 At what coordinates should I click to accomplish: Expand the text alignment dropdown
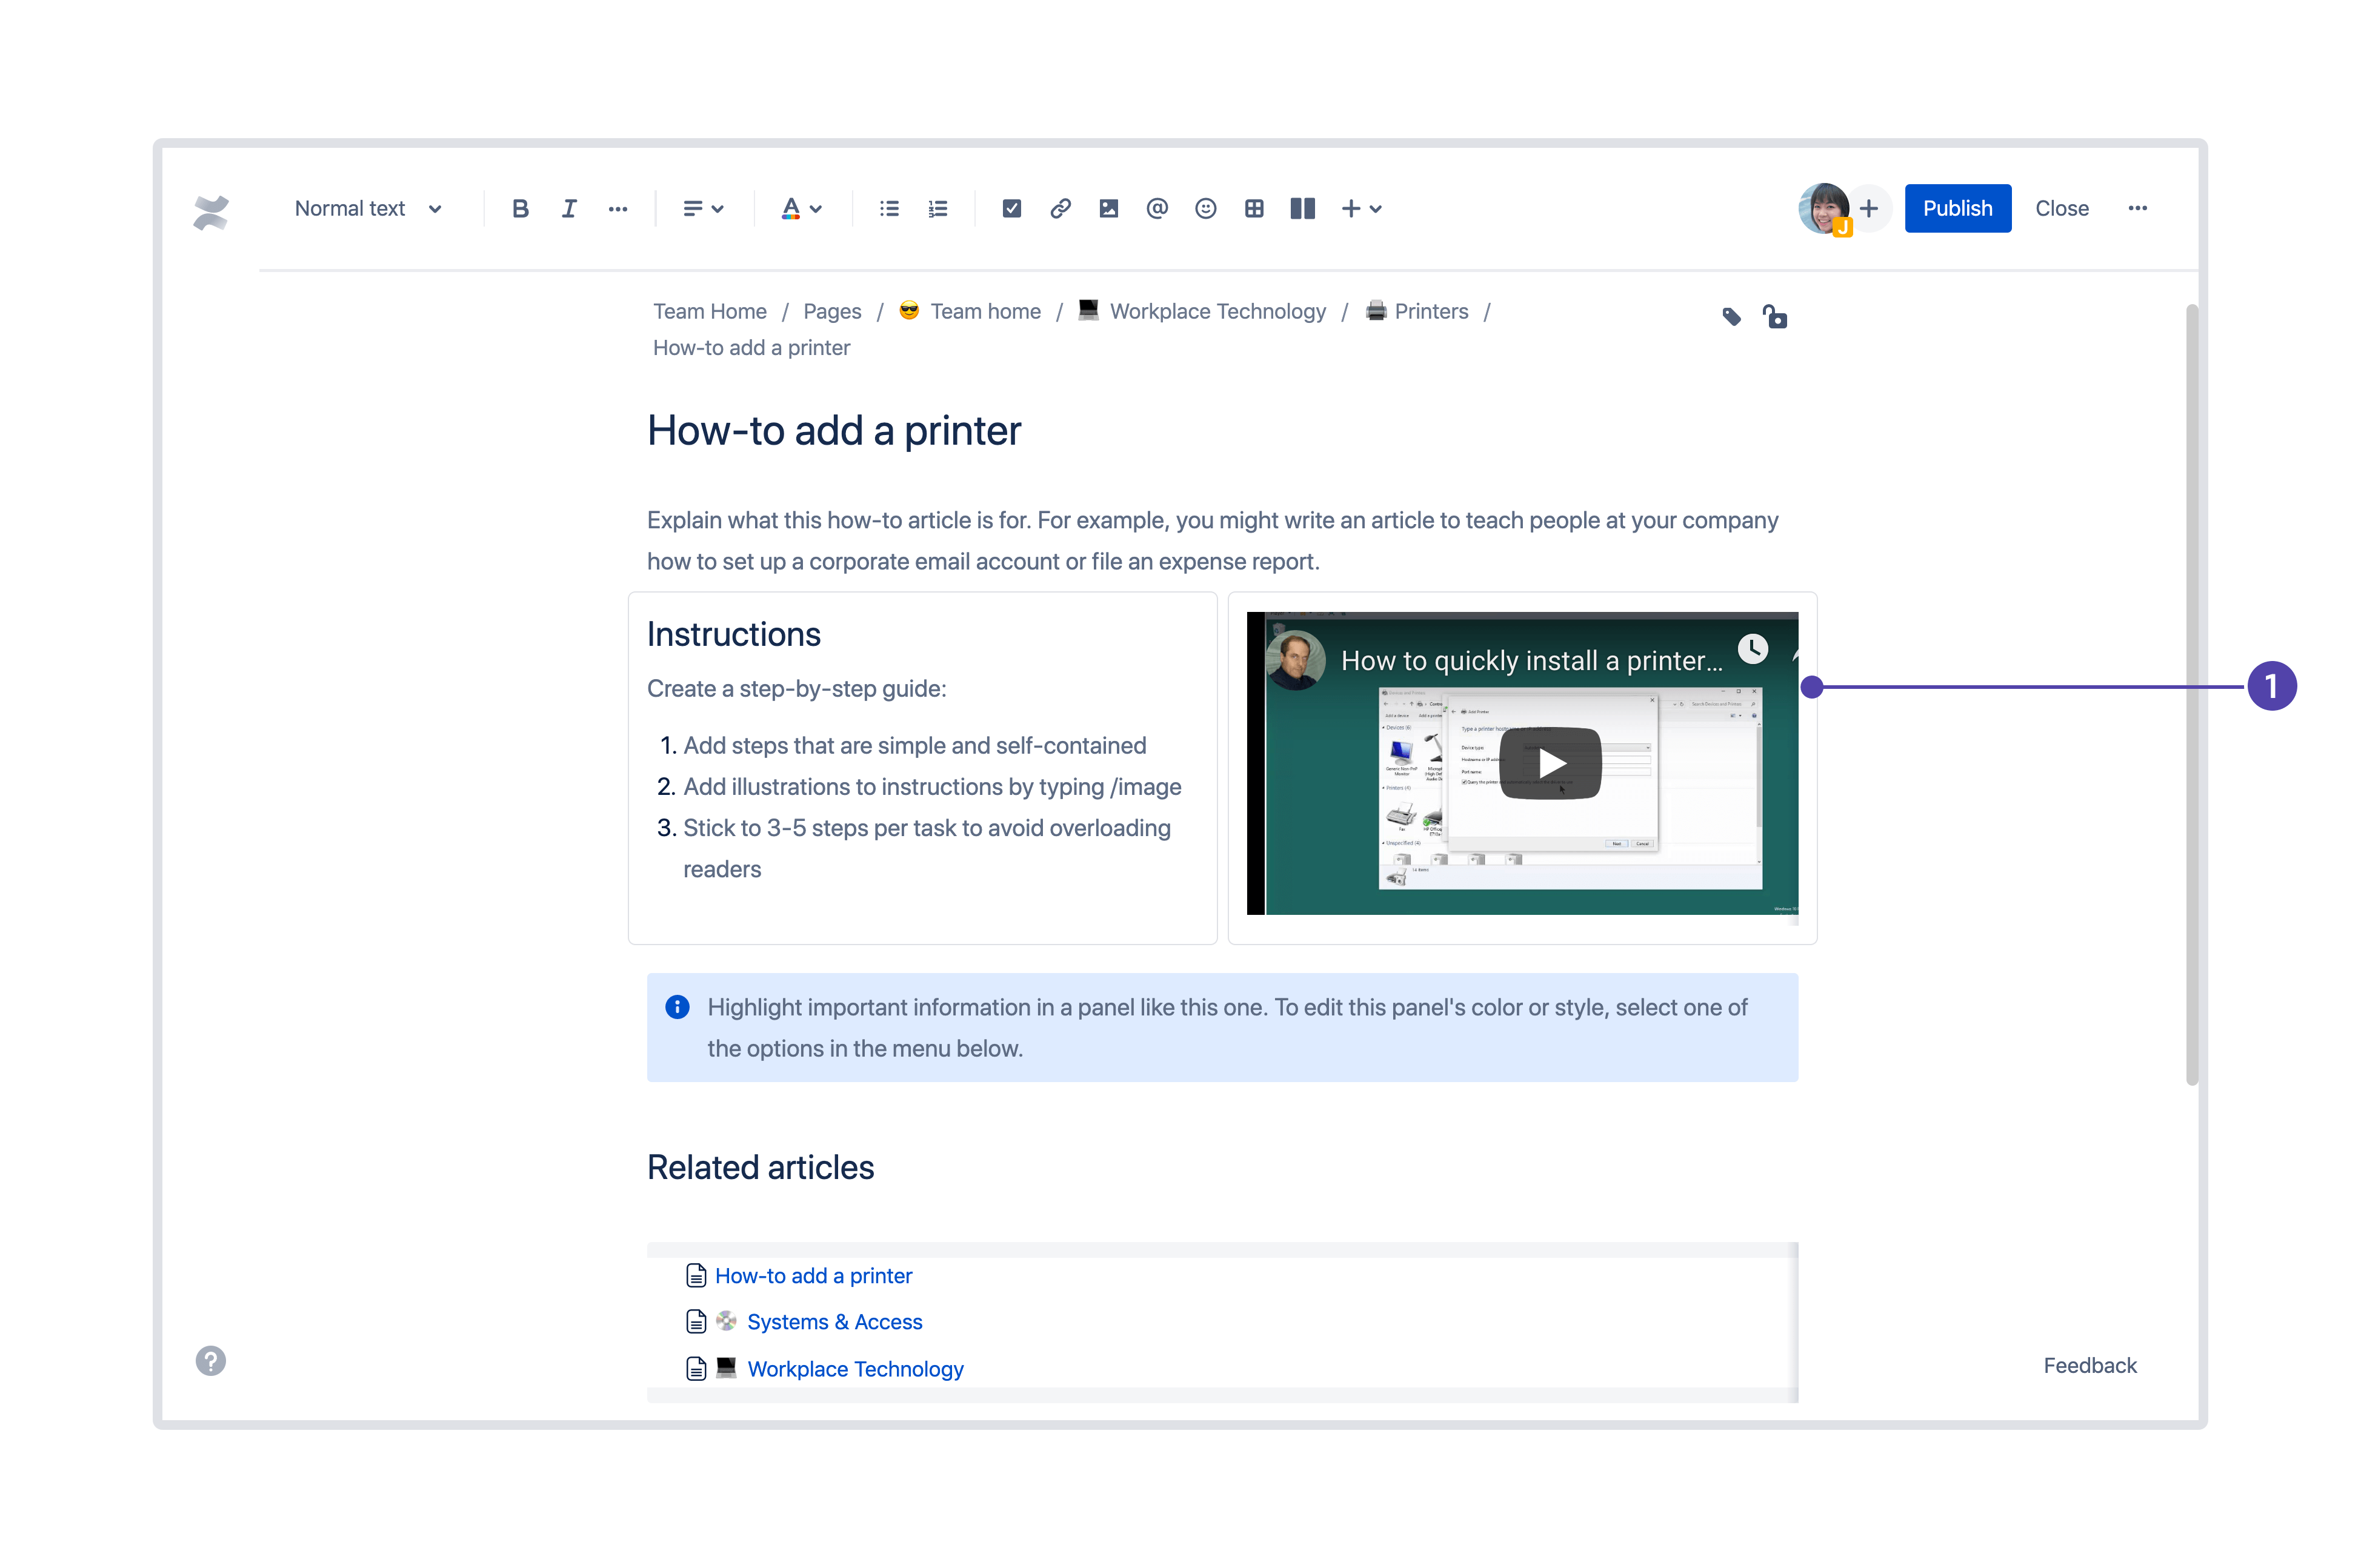click(x=703, y=209)
